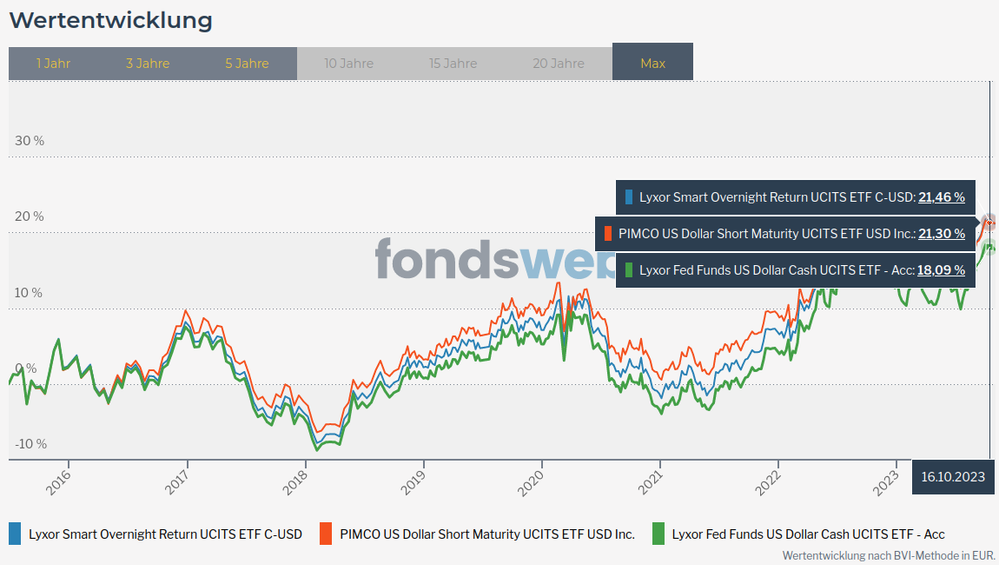Click the 2019 x-axis label

413,483
